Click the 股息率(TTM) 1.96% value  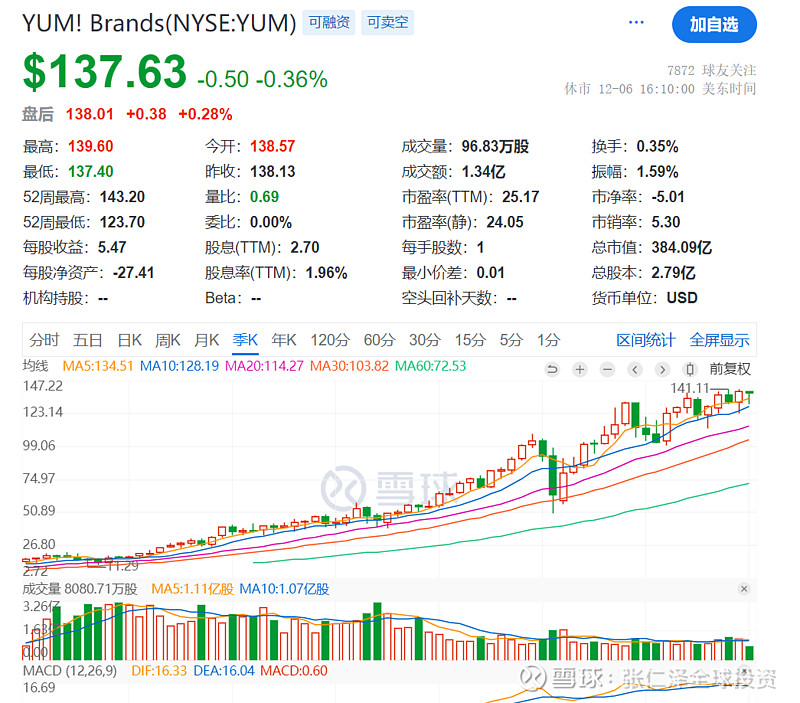click(x=327, y=272)
